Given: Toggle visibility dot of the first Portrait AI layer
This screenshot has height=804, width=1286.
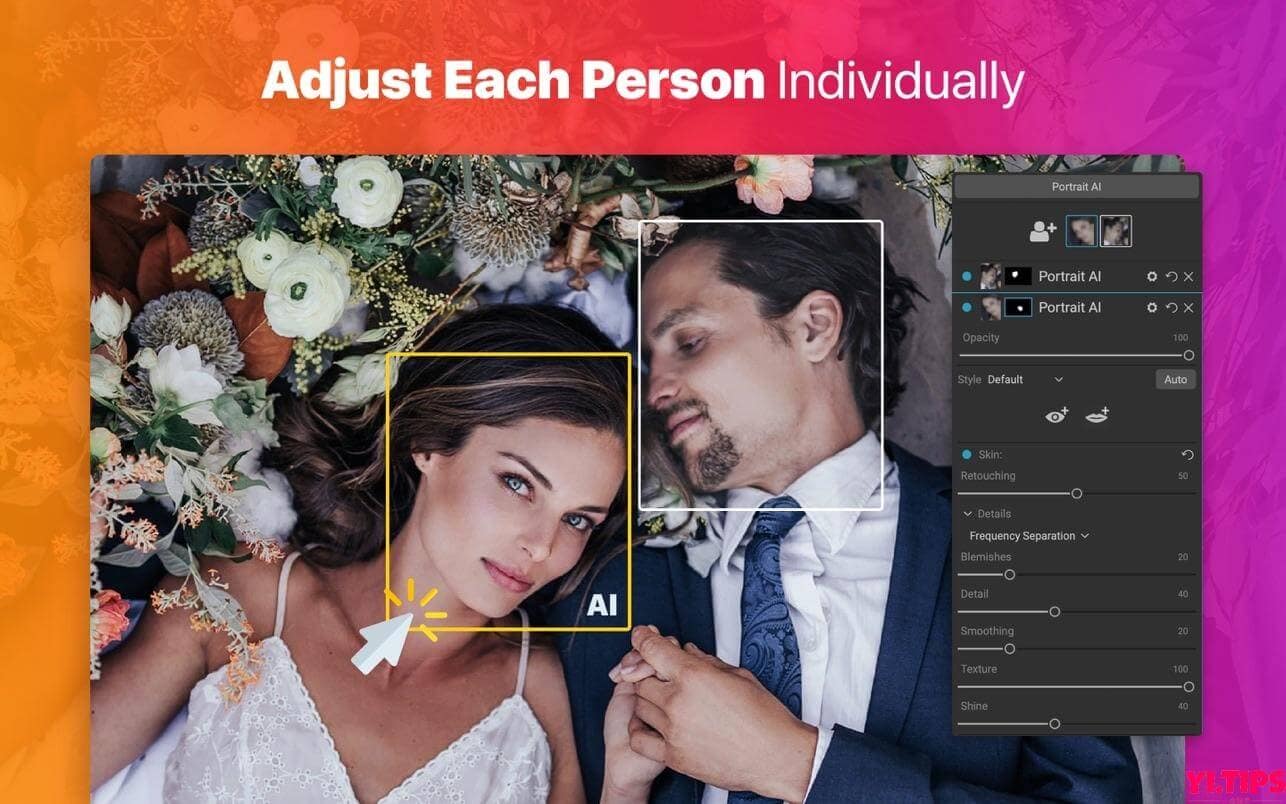Looking at the screenshot, I should pyautogui.click(x=967, y=276).
